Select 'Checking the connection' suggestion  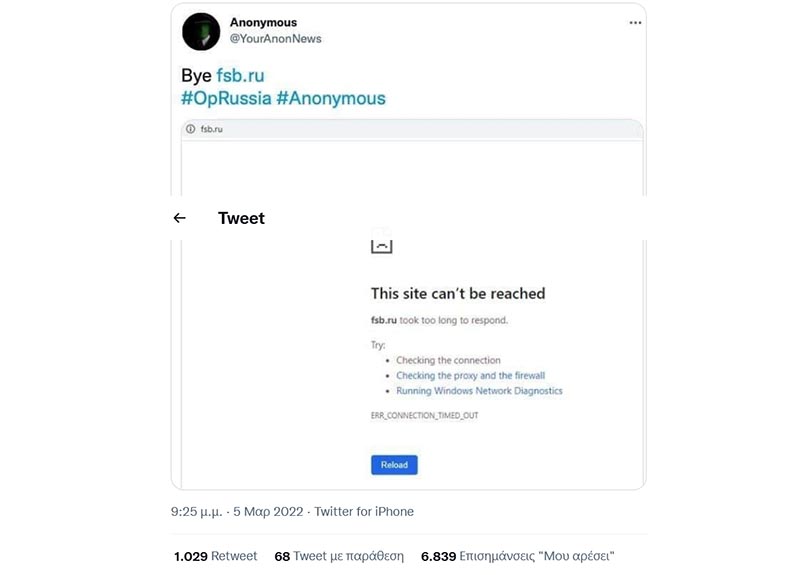(x=448, y=360)
